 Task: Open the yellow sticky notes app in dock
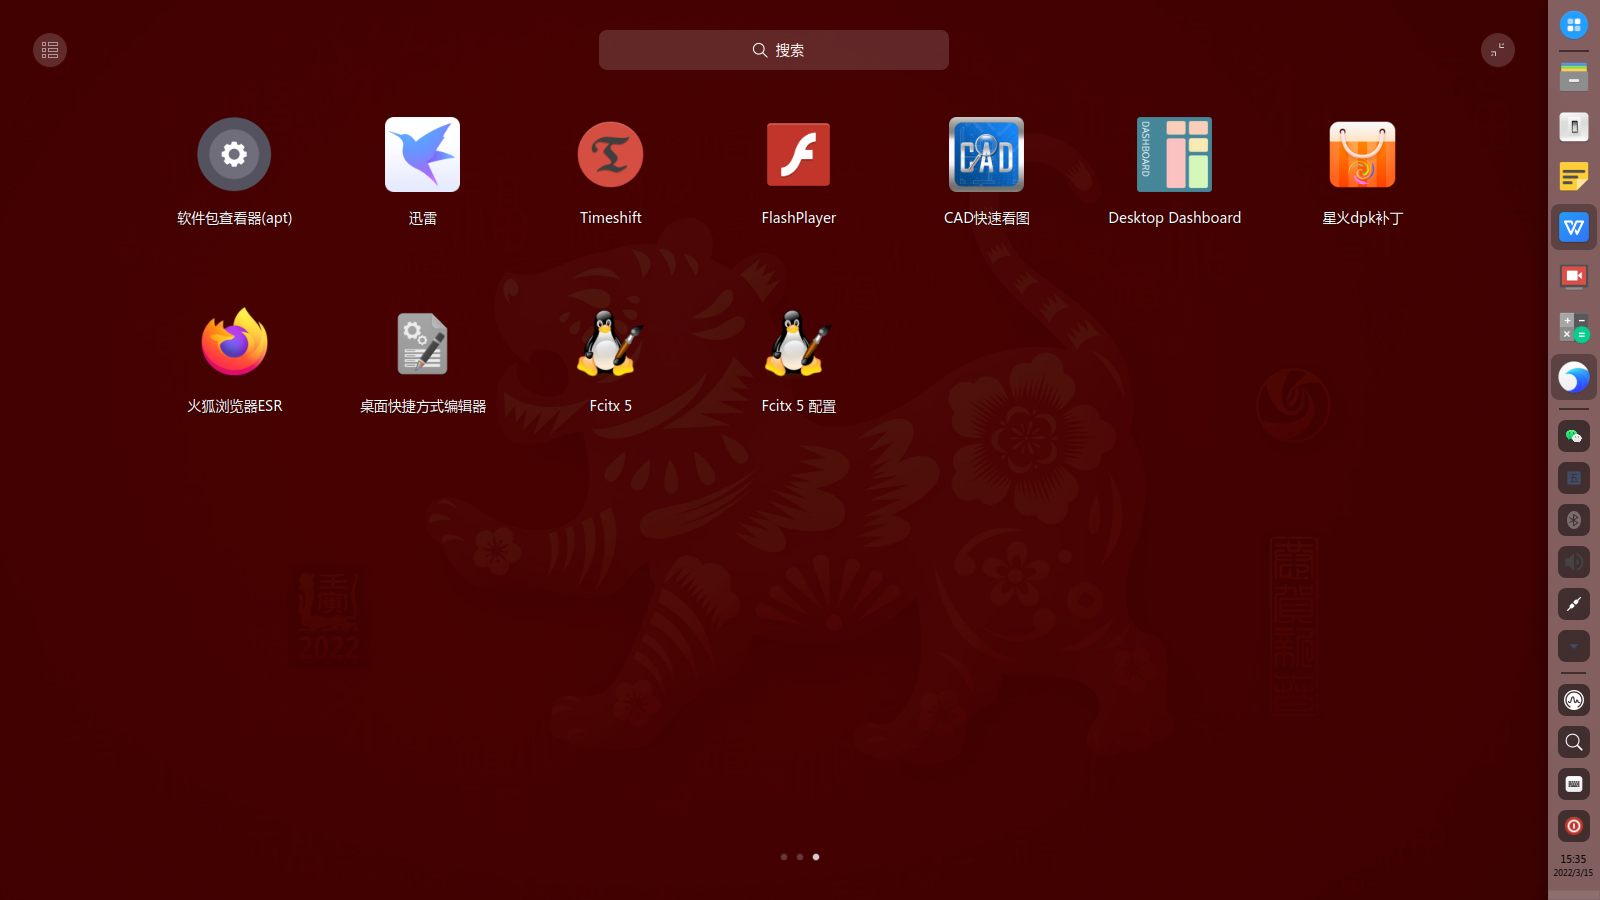[1574, 177]
